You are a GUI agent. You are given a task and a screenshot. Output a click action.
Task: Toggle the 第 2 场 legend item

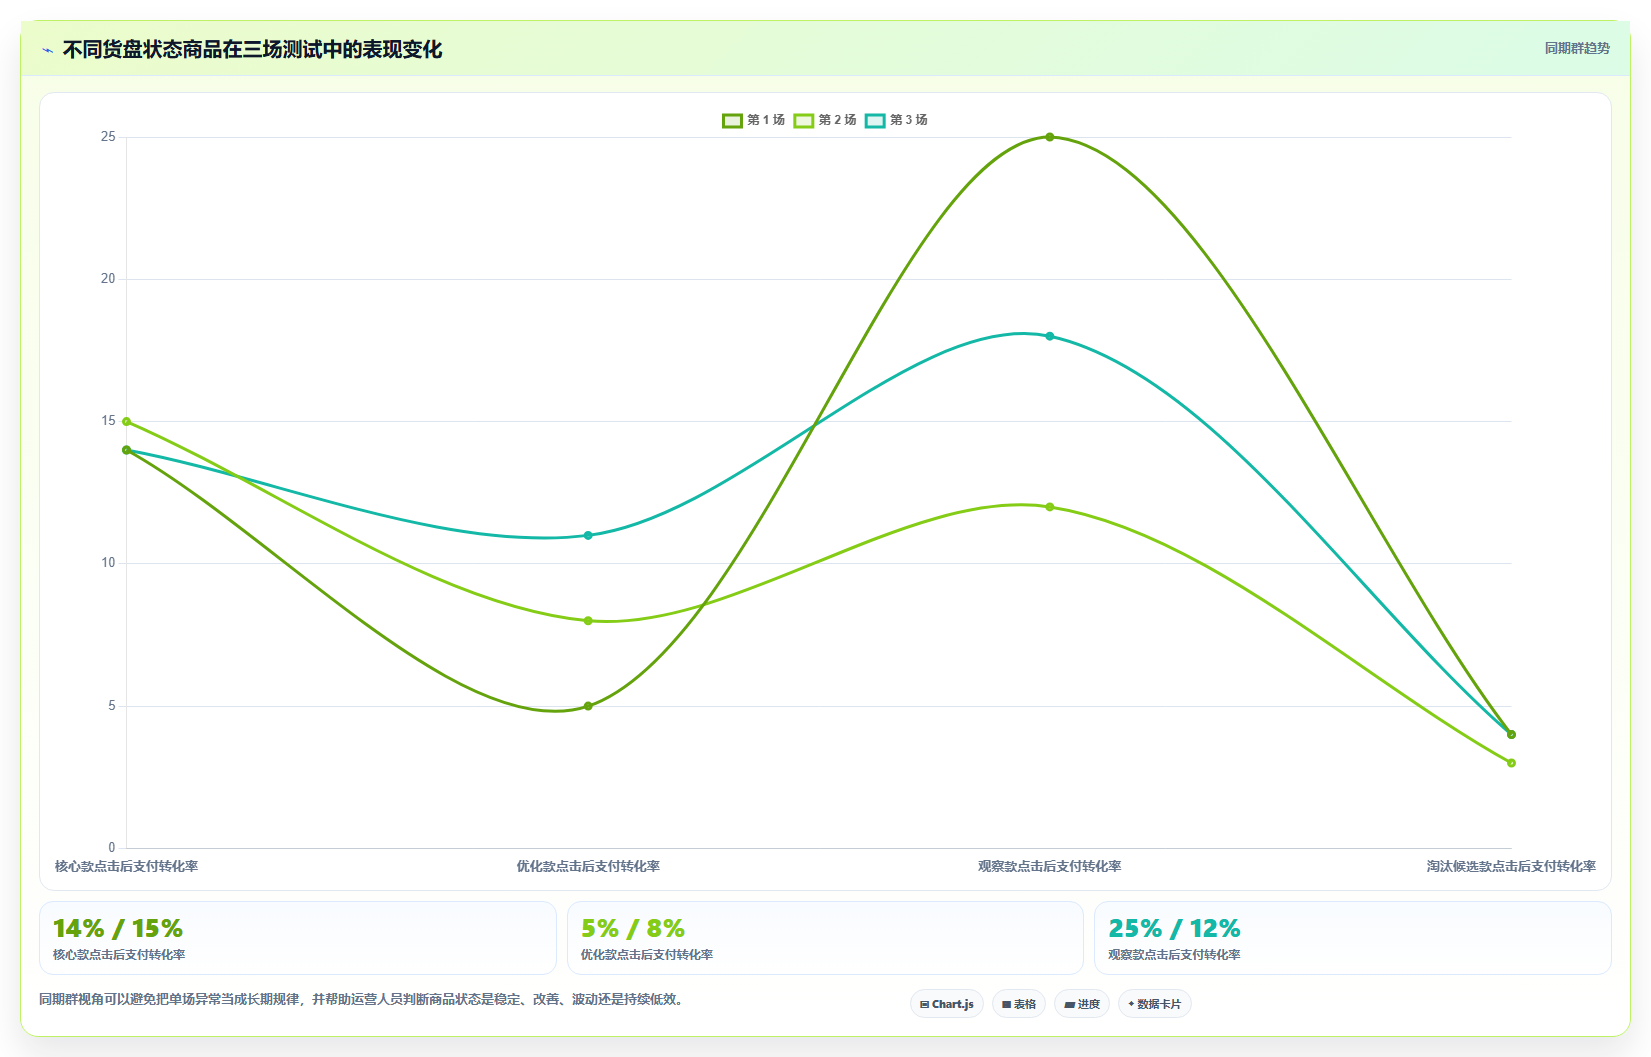click(825, 120)
